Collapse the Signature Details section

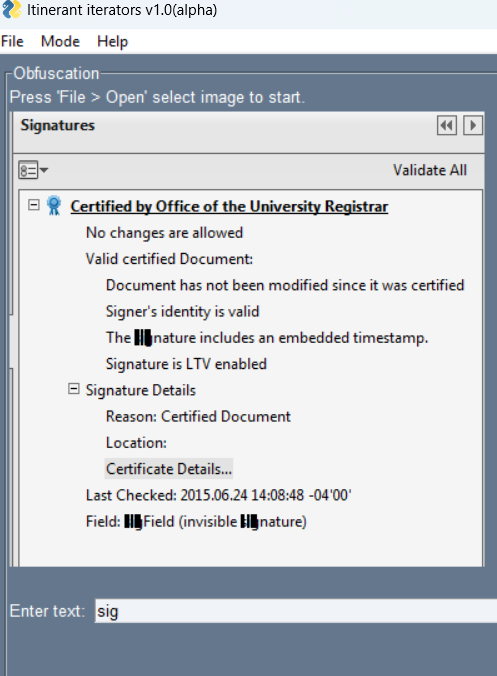(x=74, y=389)
